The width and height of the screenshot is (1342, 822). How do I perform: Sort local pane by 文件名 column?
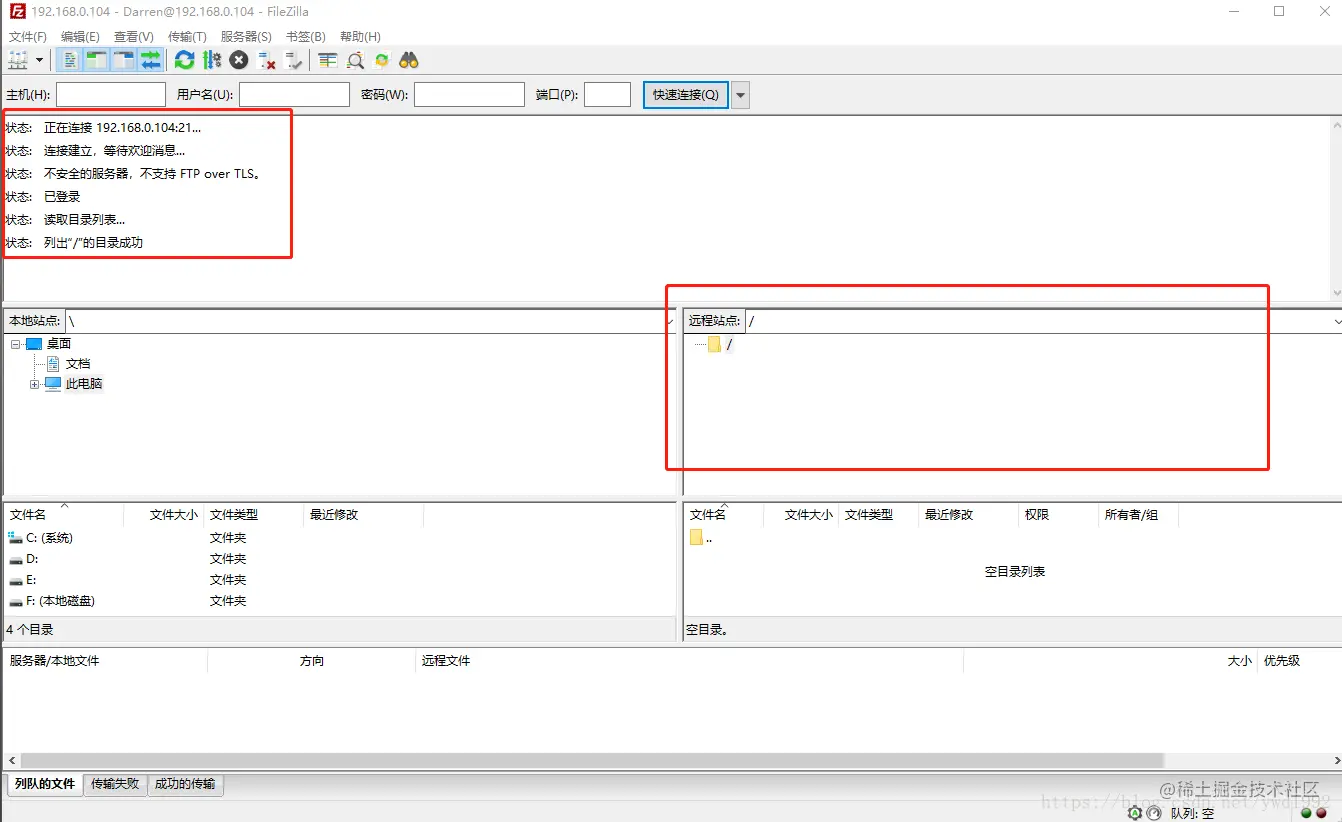click(64, 515)
